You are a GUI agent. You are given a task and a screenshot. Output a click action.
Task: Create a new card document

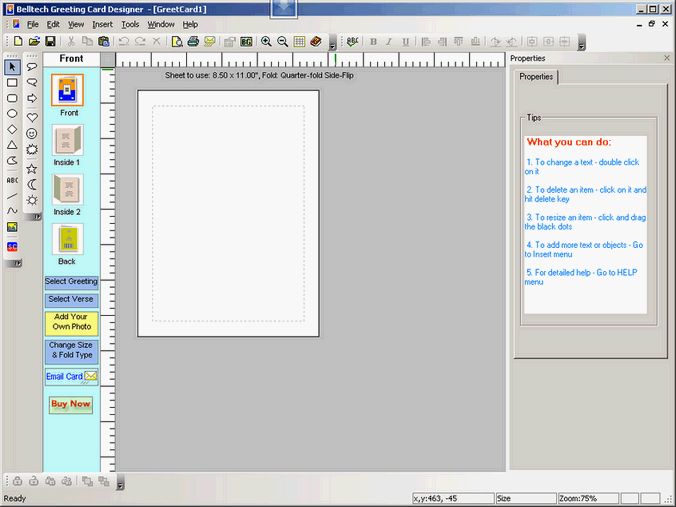tap(18, 41)
